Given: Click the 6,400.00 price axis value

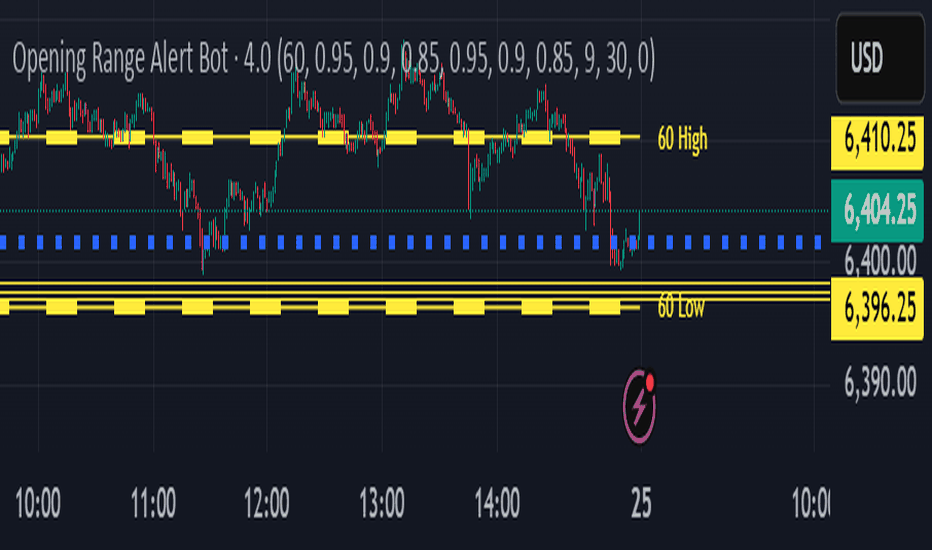Looking at the screenshot, I should coord(880,260).
